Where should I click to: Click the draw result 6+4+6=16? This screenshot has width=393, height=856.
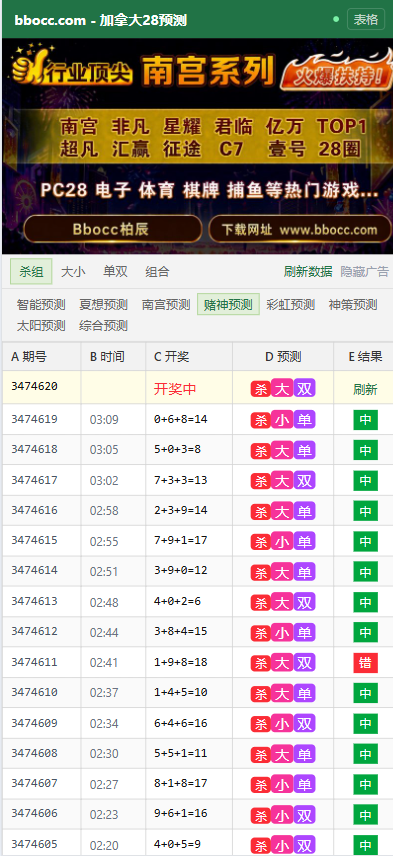pyautogui.click(x=181, y=723)
